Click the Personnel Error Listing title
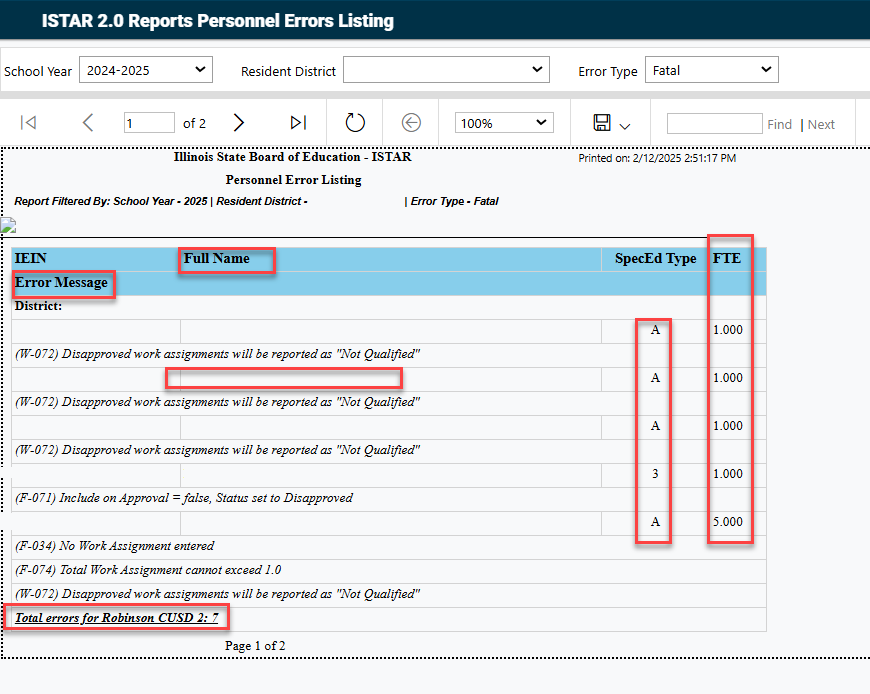The height and width of the screenshot is (694, 870). click(x=294, y=180)
